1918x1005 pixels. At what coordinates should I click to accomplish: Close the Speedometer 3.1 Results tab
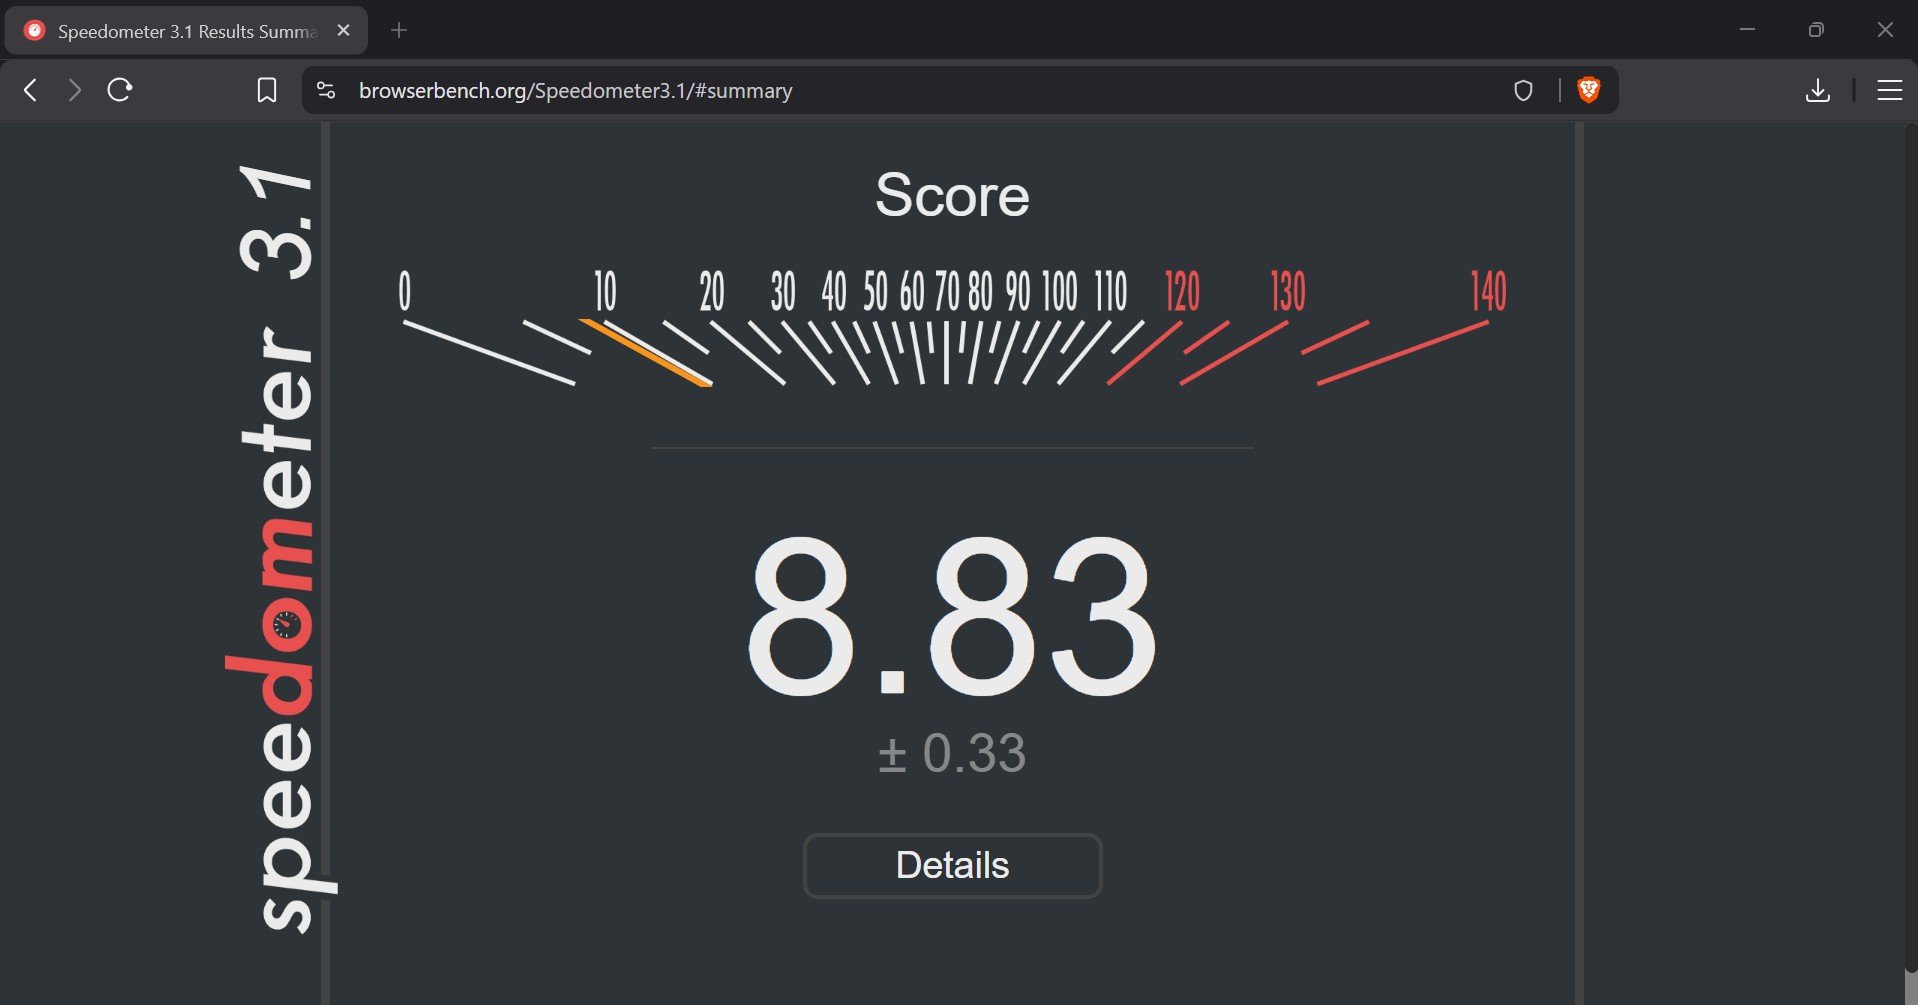(x=344, y=30)
